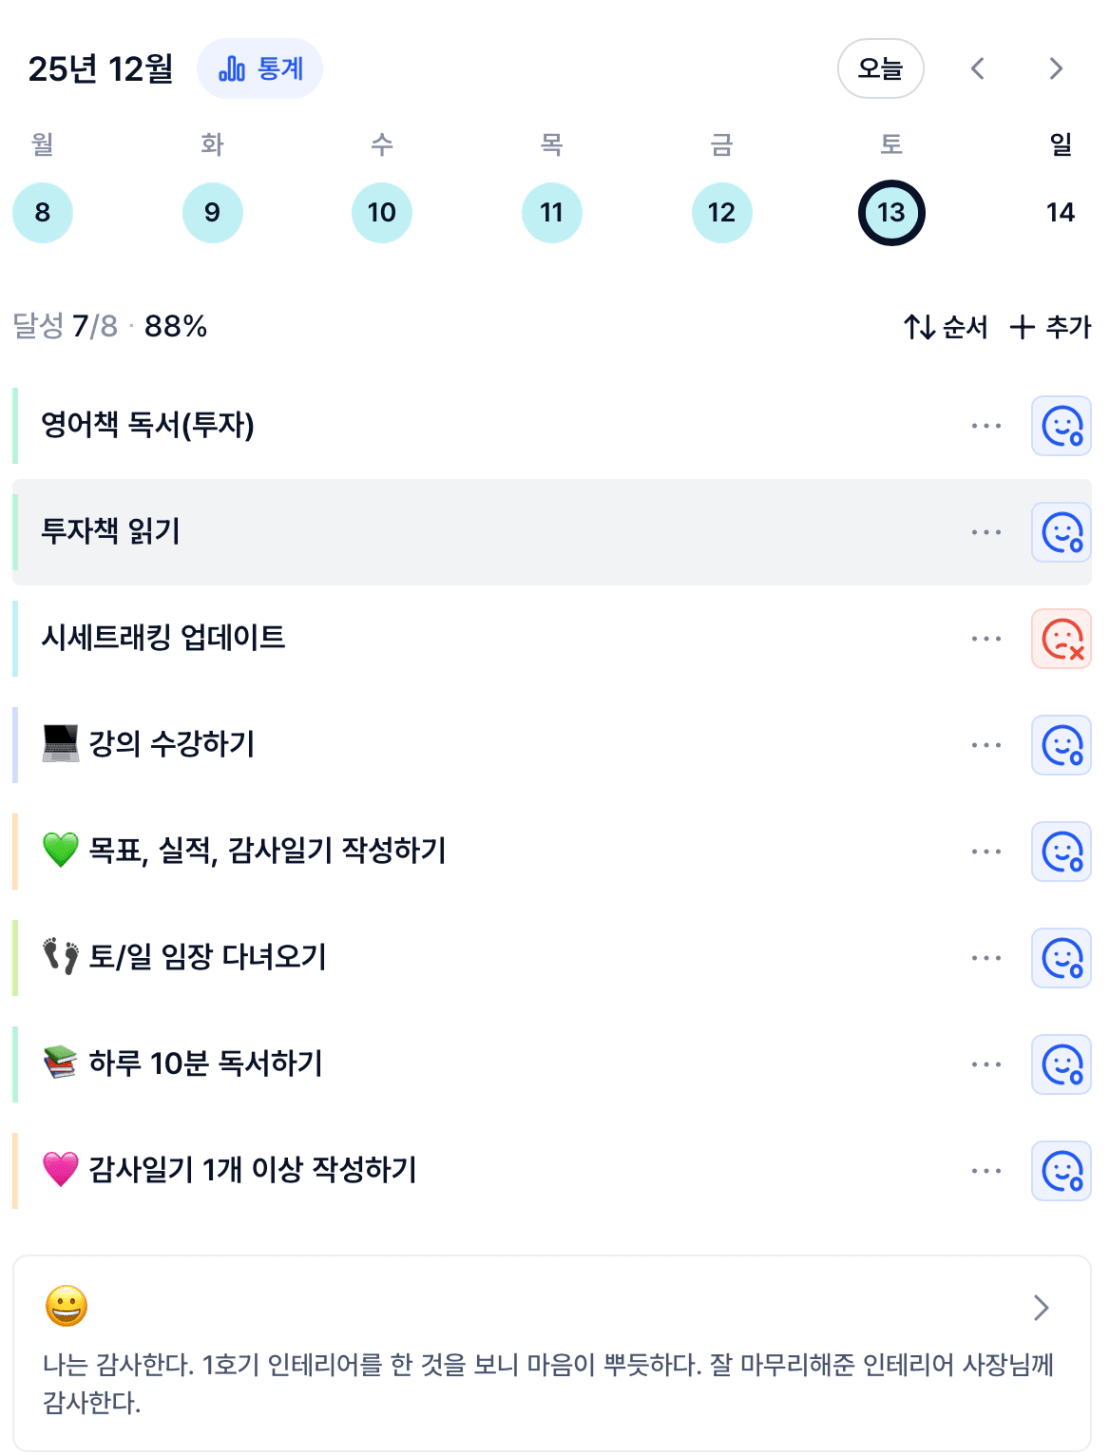Expand the gratitude journal entry chevron

coord(1041,1307)
